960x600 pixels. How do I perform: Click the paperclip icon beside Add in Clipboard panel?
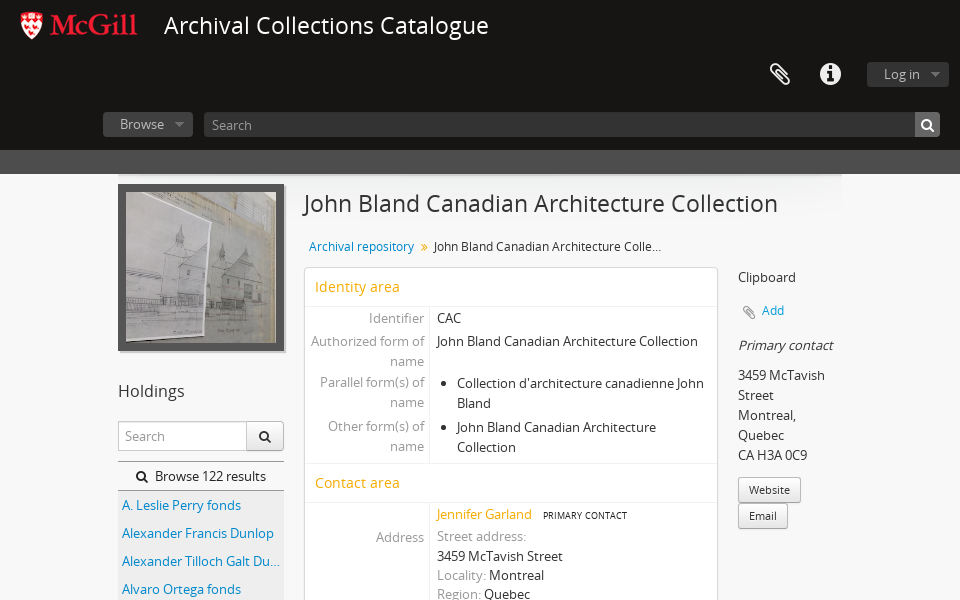coord(749,311)
